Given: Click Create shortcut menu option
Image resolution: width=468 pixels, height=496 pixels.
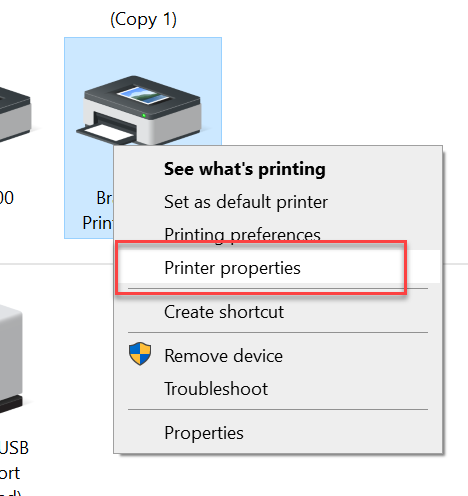Looking at the screenshot, I should [224, 312].
